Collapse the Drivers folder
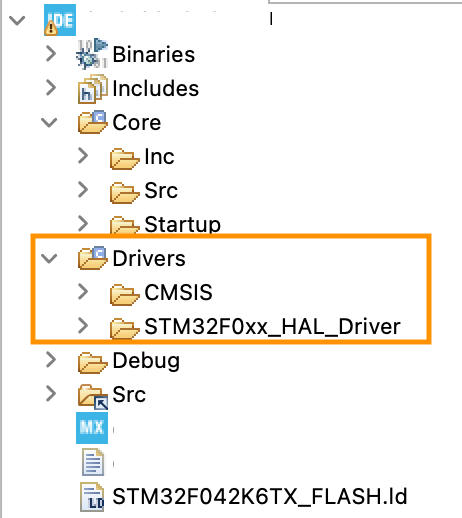The height and width of the screenshot is (518, 462). [49, 258]
